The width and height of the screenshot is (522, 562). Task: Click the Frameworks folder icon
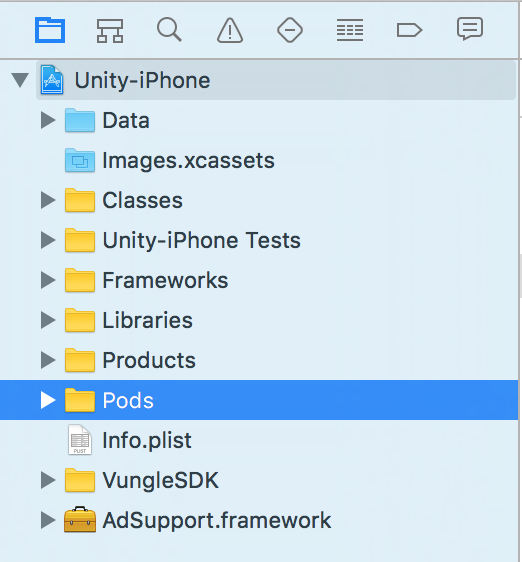pos(80,280)
